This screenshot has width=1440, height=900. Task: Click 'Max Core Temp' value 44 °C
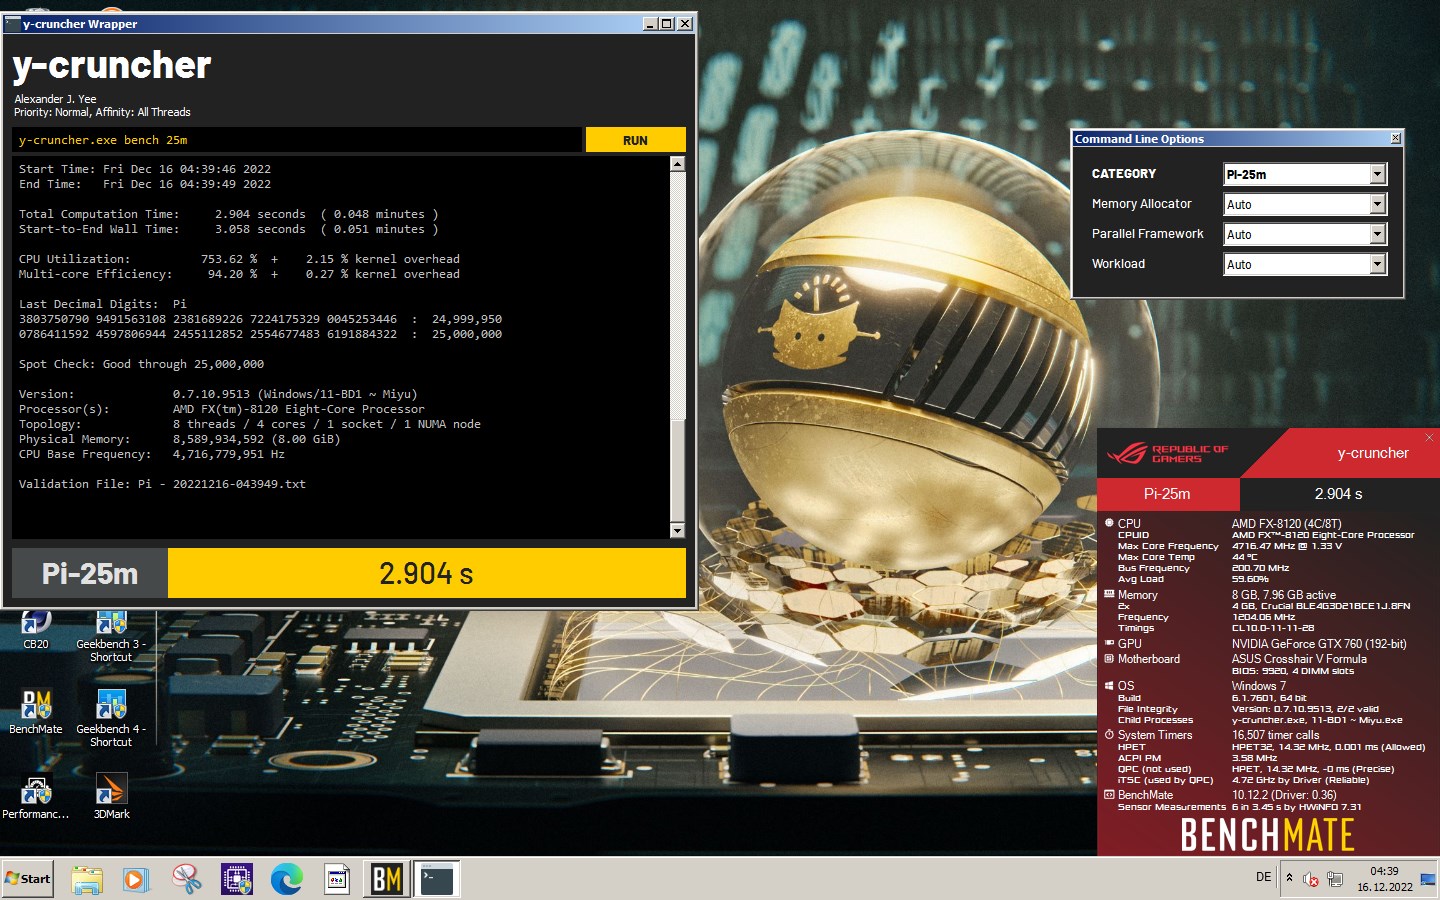[x=1244, y=557]
